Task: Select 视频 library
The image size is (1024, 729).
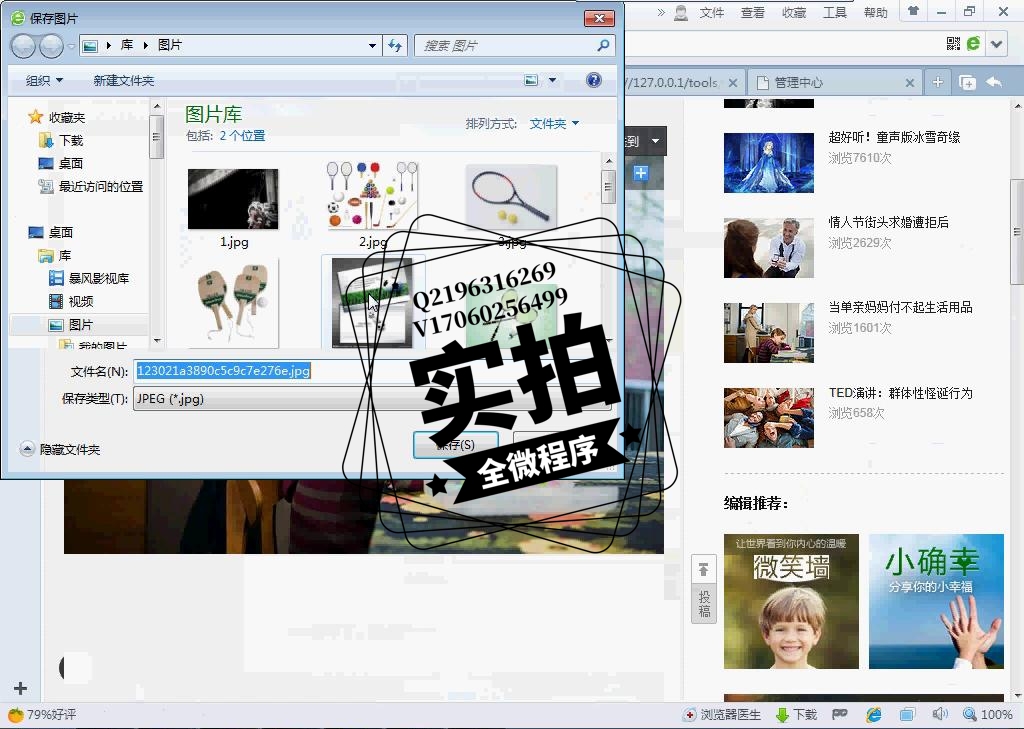Action: [80, 301]
